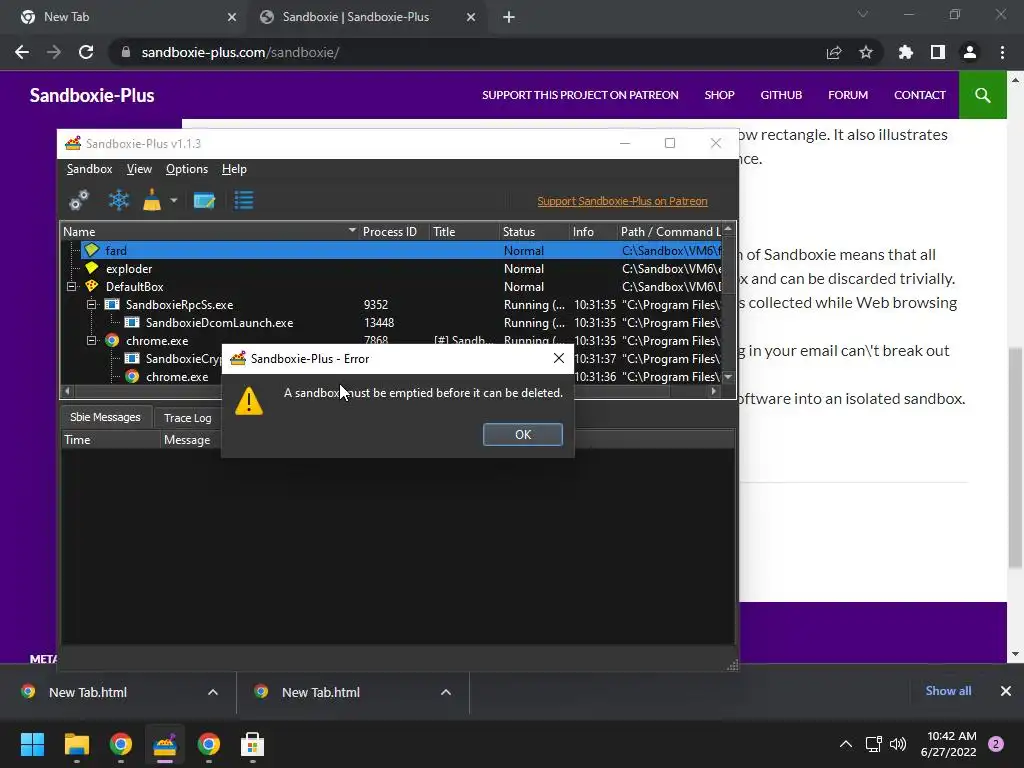Open the SHOP website link
The width and height of the screenshot is (1024, 768).
719,95
